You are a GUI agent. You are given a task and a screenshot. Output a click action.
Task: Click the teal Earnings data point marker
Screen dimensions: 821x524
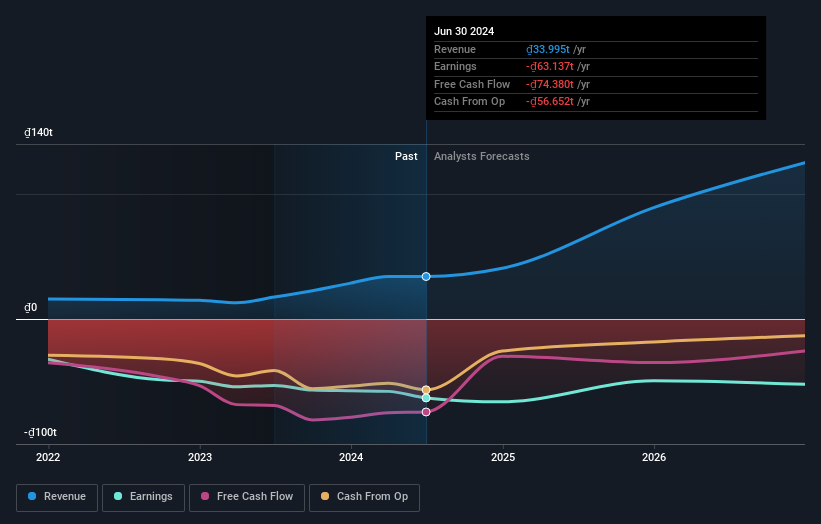tap(426, 398)
